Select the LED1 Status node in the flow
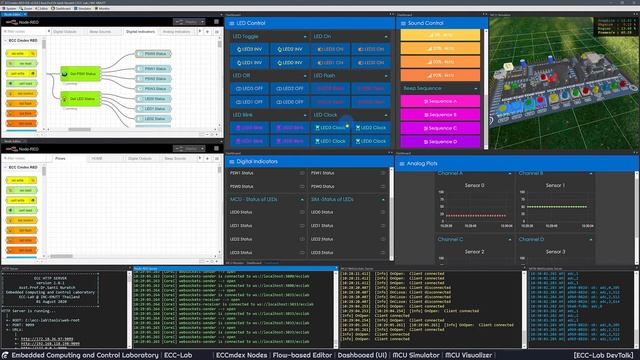This screenshot has height=360, width=640. [x=153, y=109]
